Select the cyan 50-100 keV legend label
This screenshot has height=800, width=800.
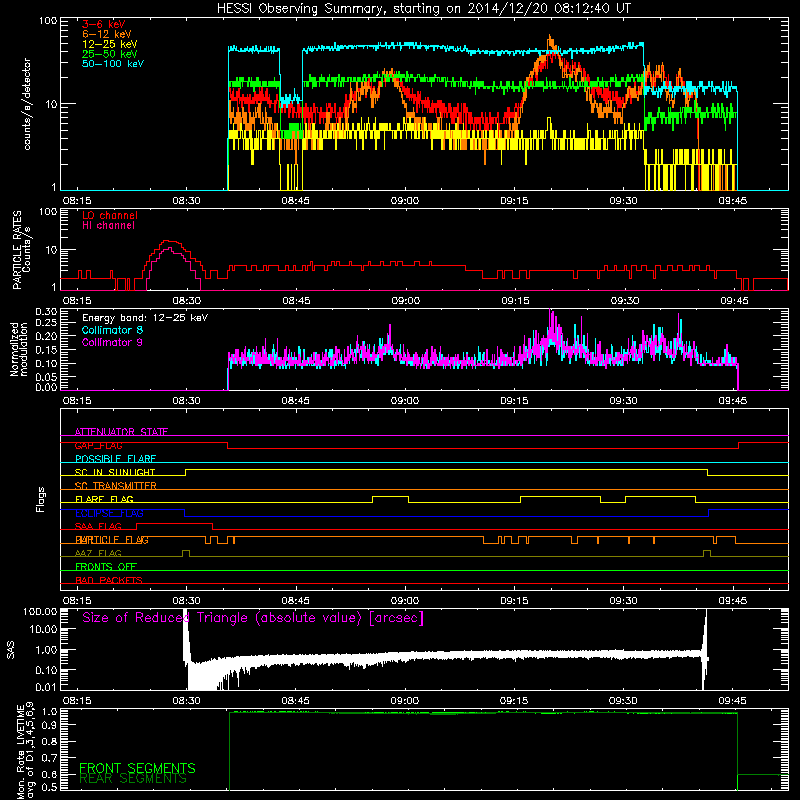click(113, 64)
